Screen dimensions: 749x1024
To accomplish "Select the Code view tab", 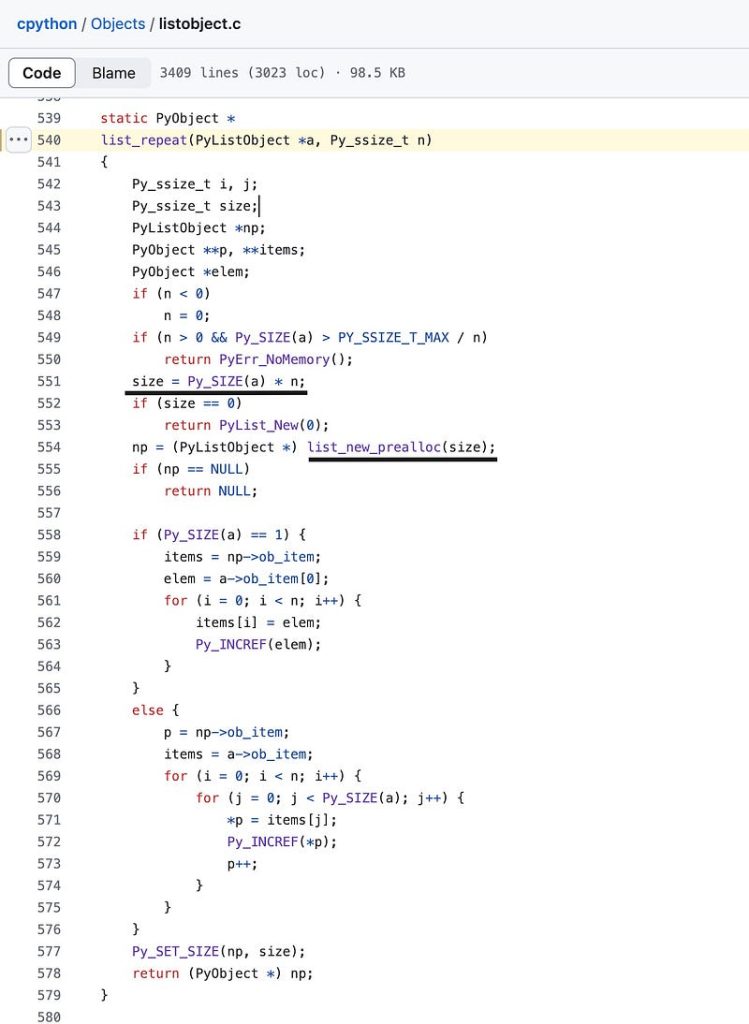I will coord(42,73).
